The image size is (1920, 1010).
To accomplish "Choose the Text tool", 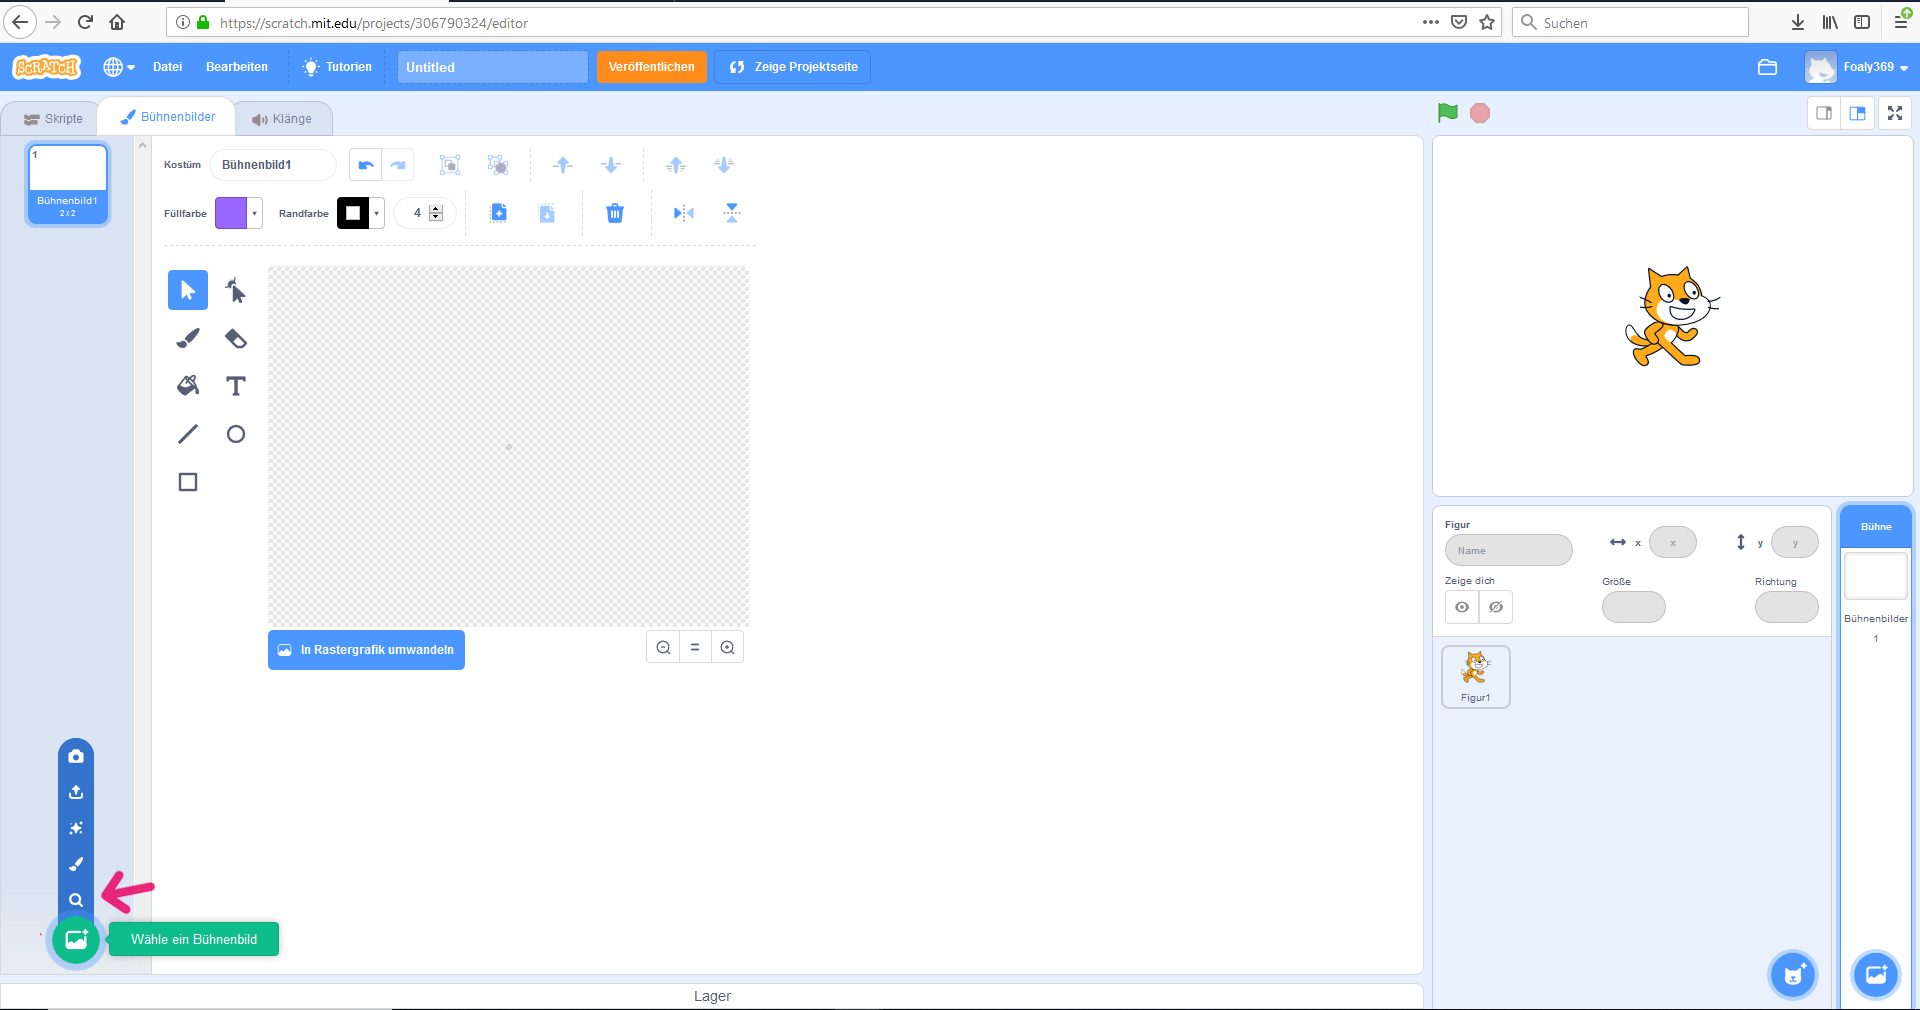I will [236, 386].
